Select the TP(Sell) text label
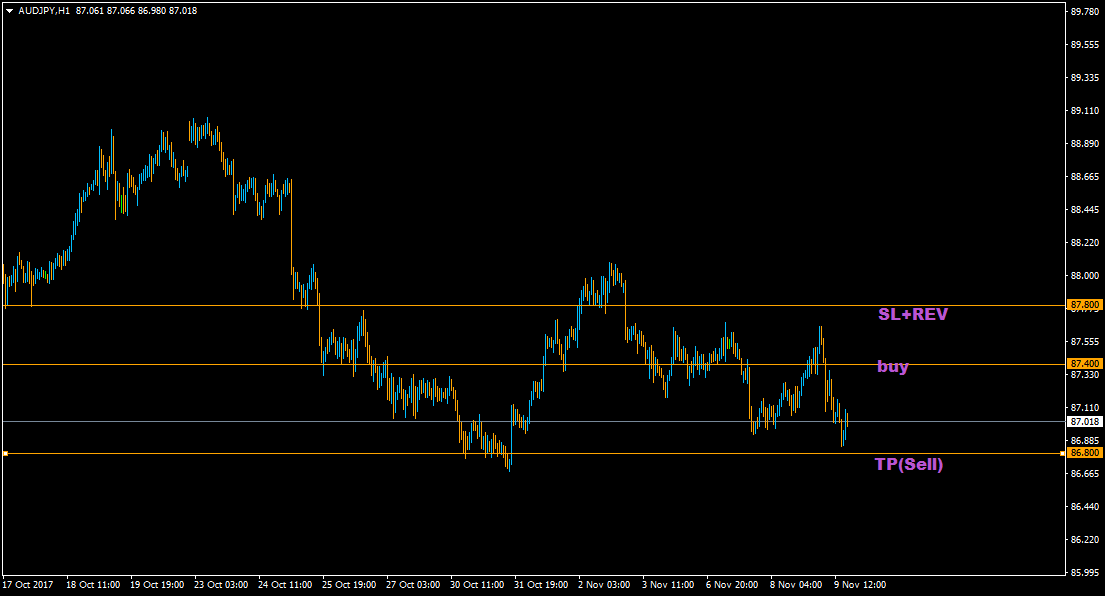Screen dimensions: 1105x596 909,464
